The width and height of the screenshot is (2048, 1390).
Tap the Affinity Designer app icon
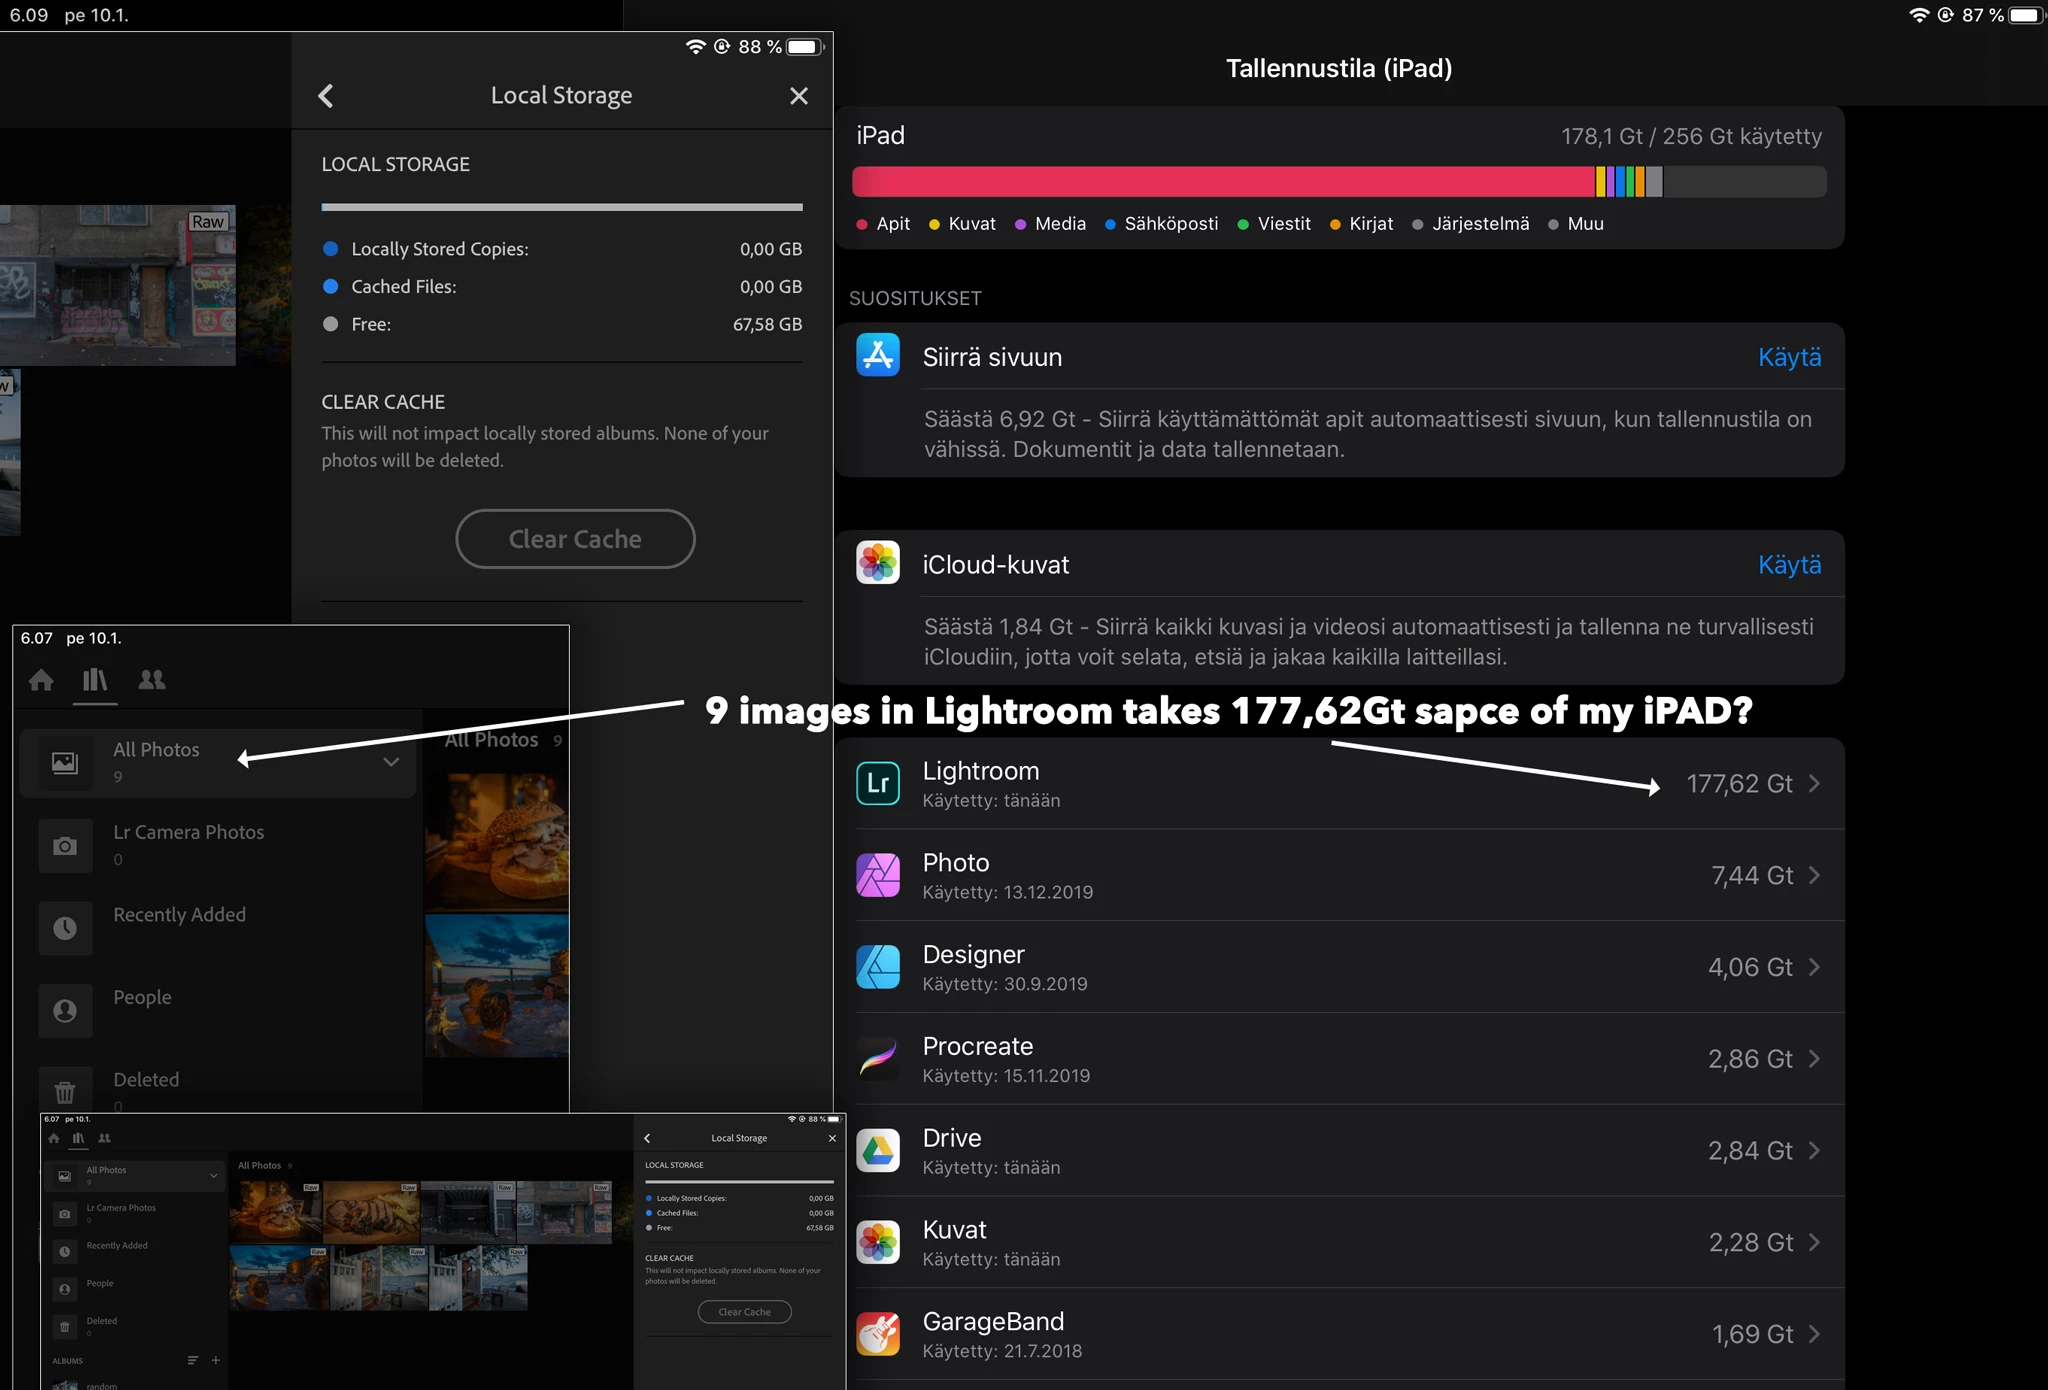(x=878, y=967)
